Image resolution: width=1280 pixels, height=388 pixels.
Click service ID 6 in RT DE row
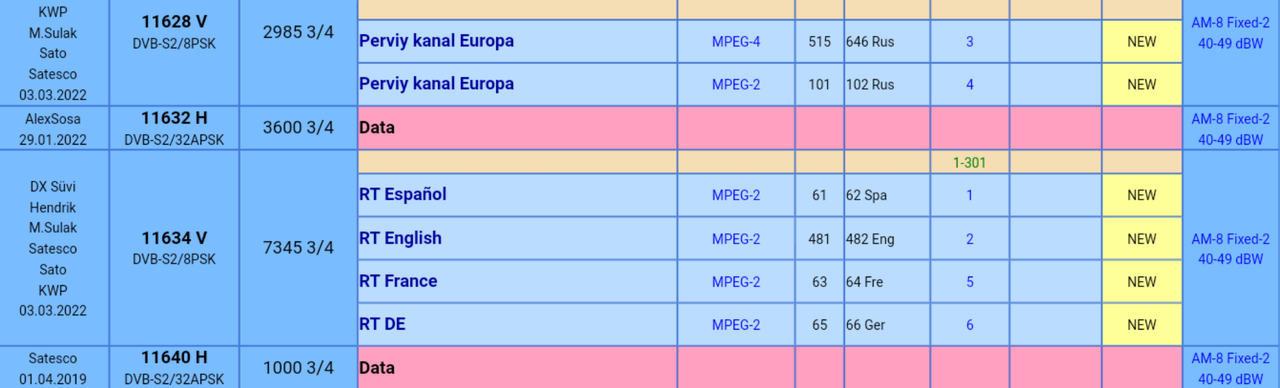tap(969, 325)
